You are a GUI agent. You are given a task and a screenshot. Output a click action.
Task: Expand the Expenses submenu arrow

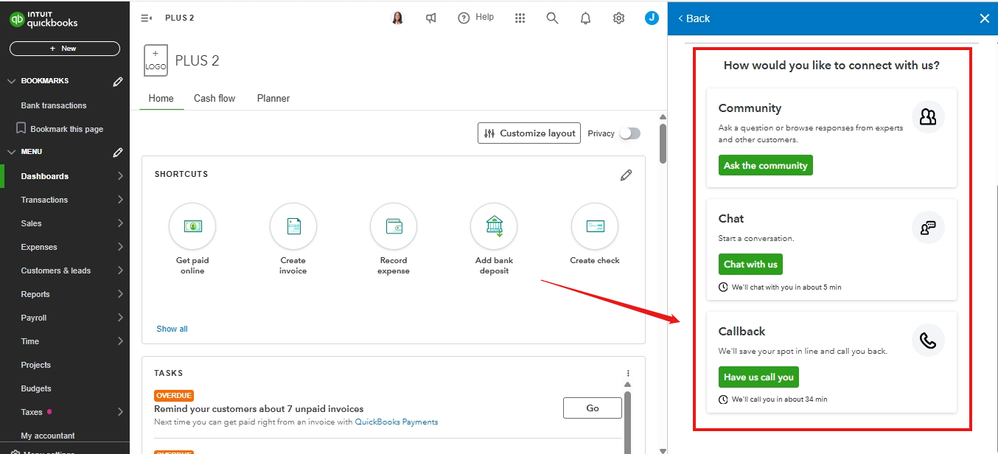pyautogui.click(x=120, y=247)
